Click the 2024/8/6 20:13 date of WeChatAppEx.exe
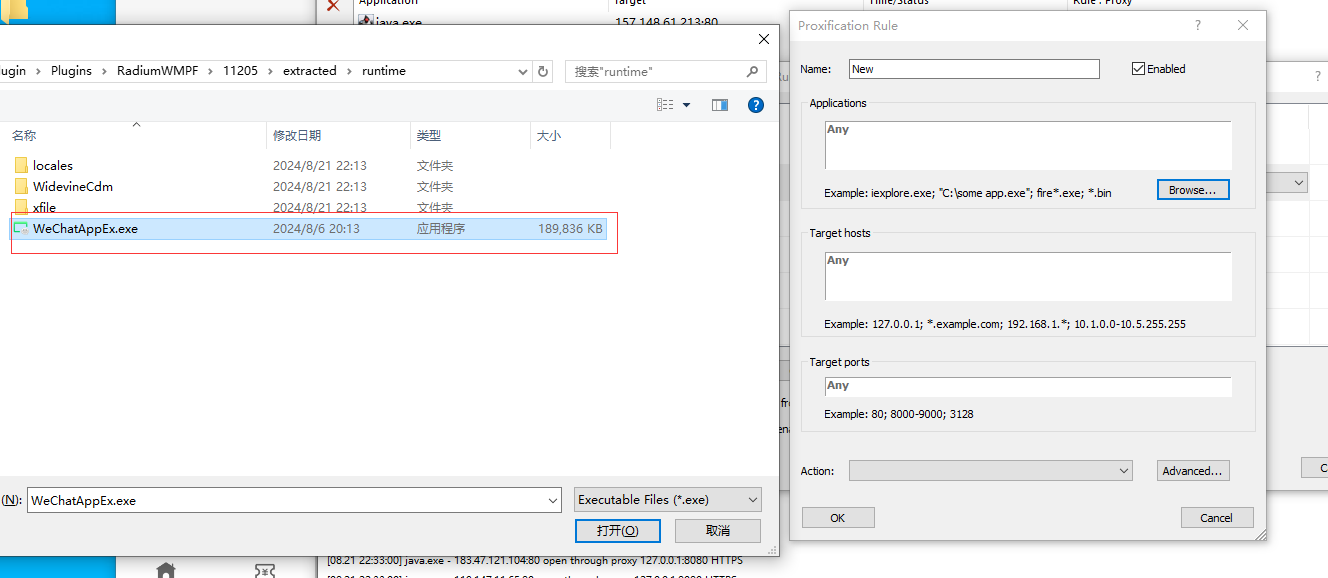The image size is (1328, 578). point(316,228)
